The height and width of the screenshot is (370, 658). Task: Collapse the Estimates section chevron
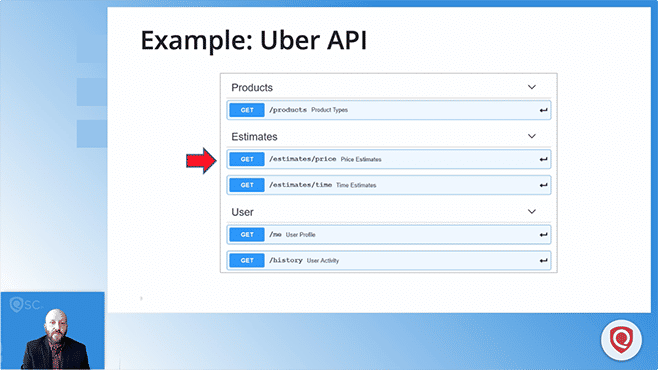[x=532, y=136]
